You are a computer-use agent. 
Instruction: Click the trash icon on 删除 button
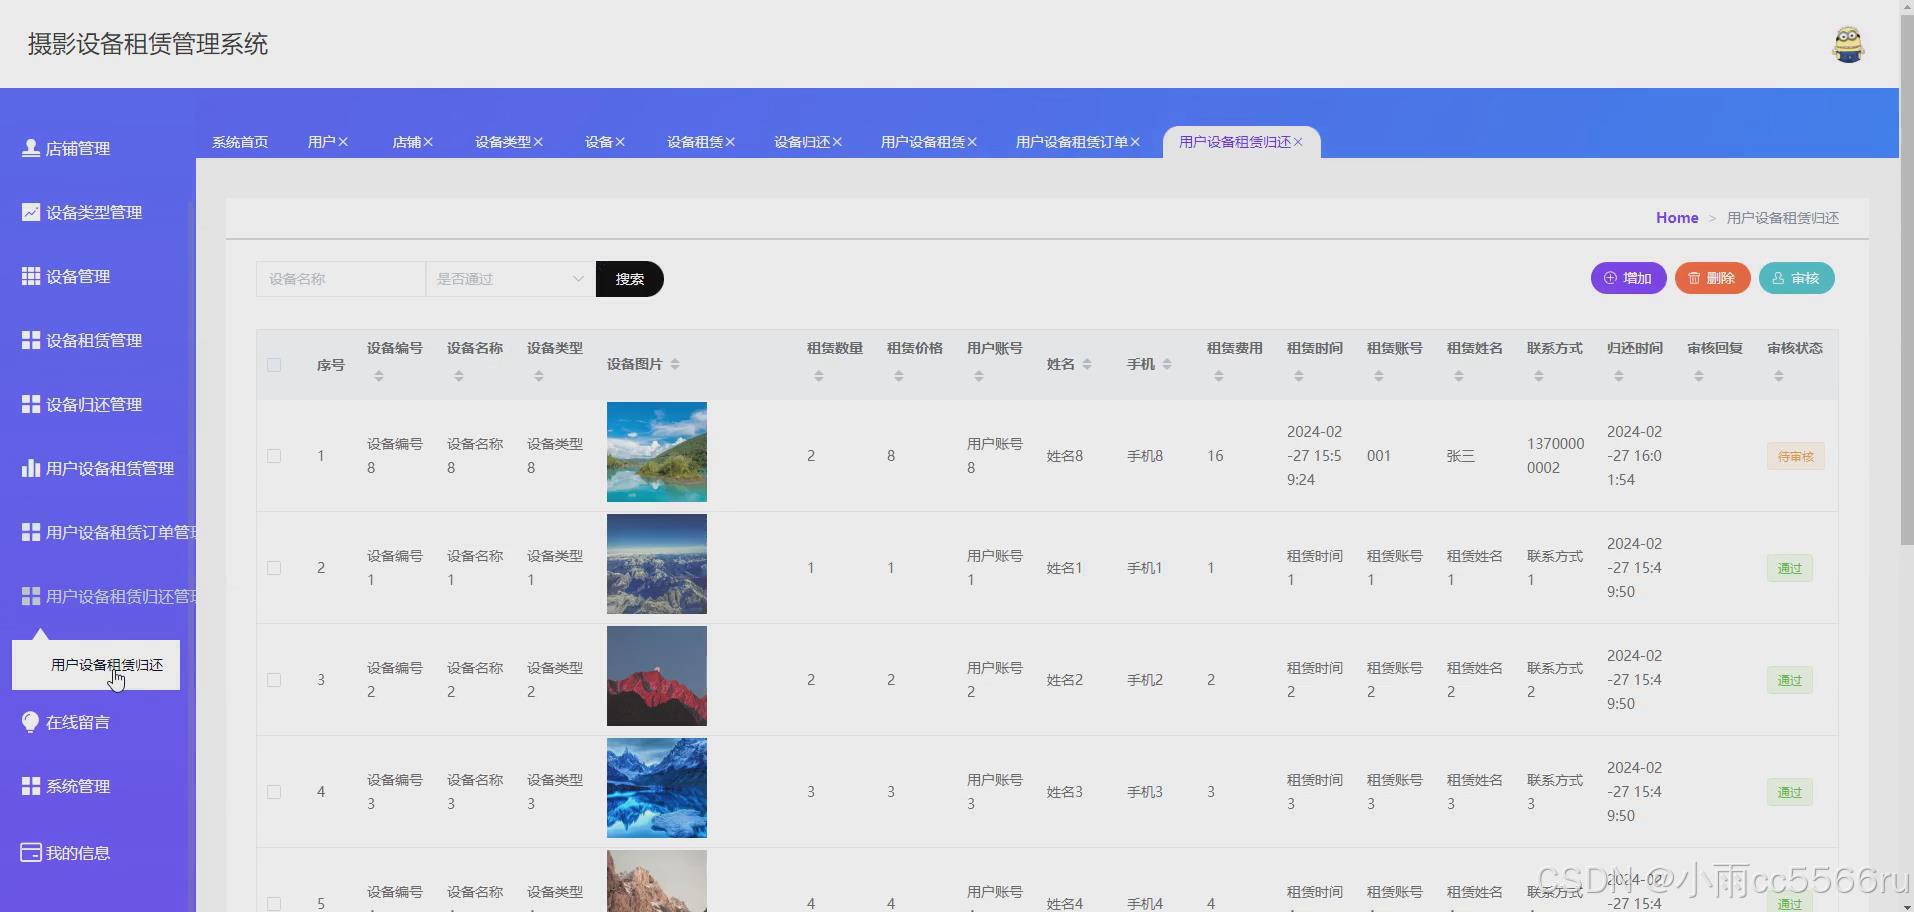point(1692,278)
